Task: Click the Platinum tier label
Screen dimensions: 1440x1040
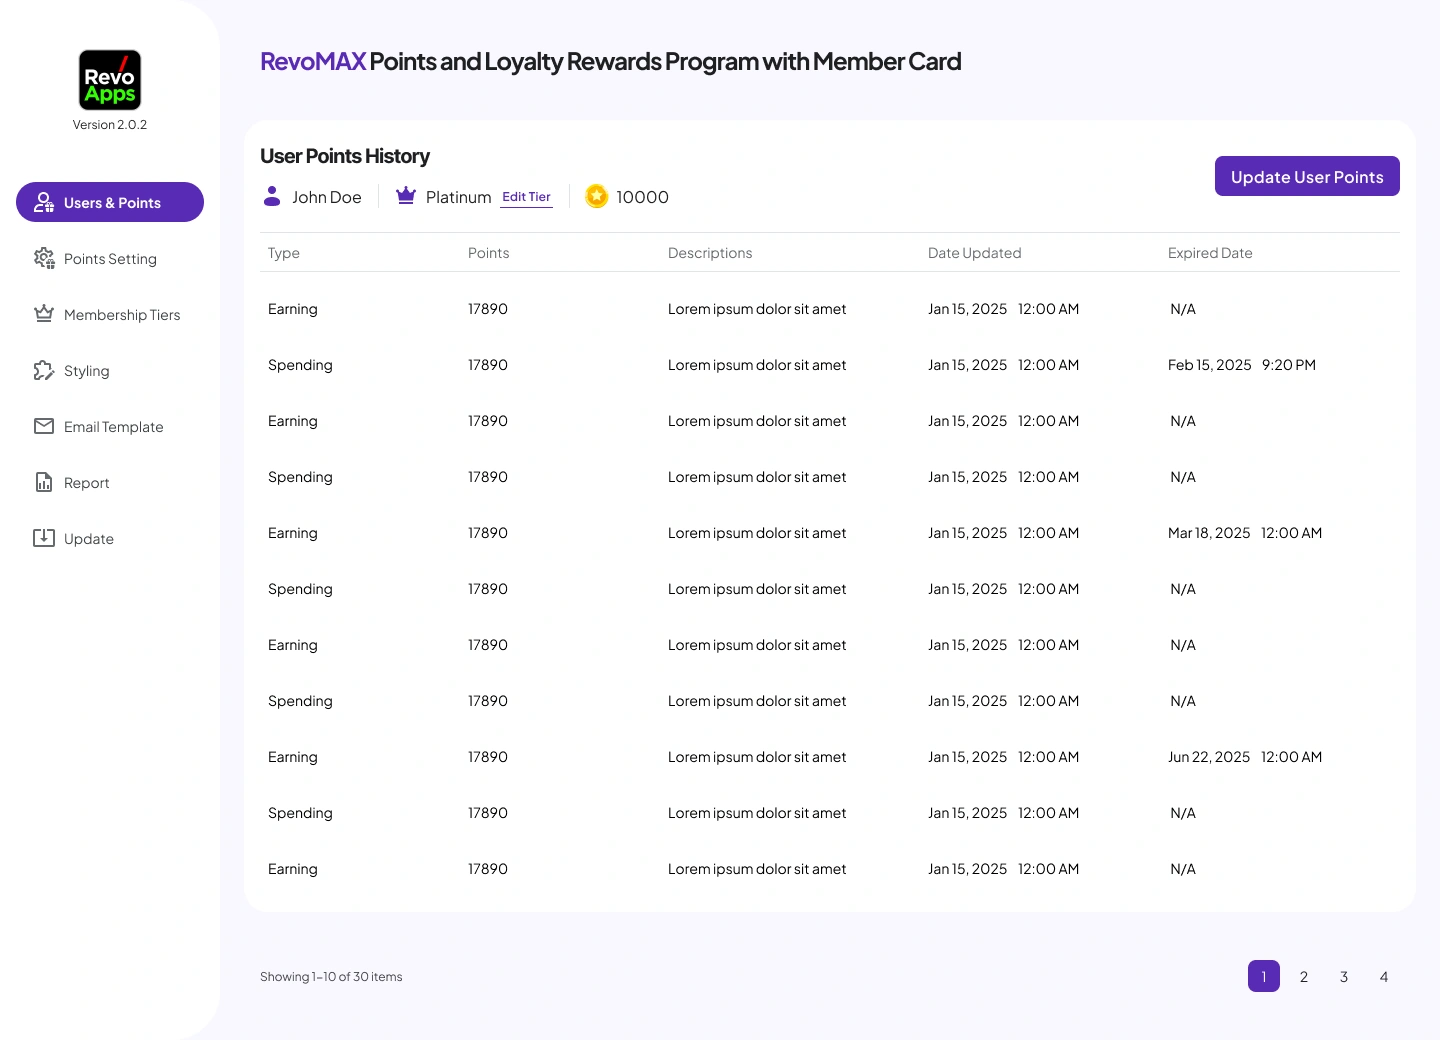Action: pyautogui.click(x=459, y=197)
